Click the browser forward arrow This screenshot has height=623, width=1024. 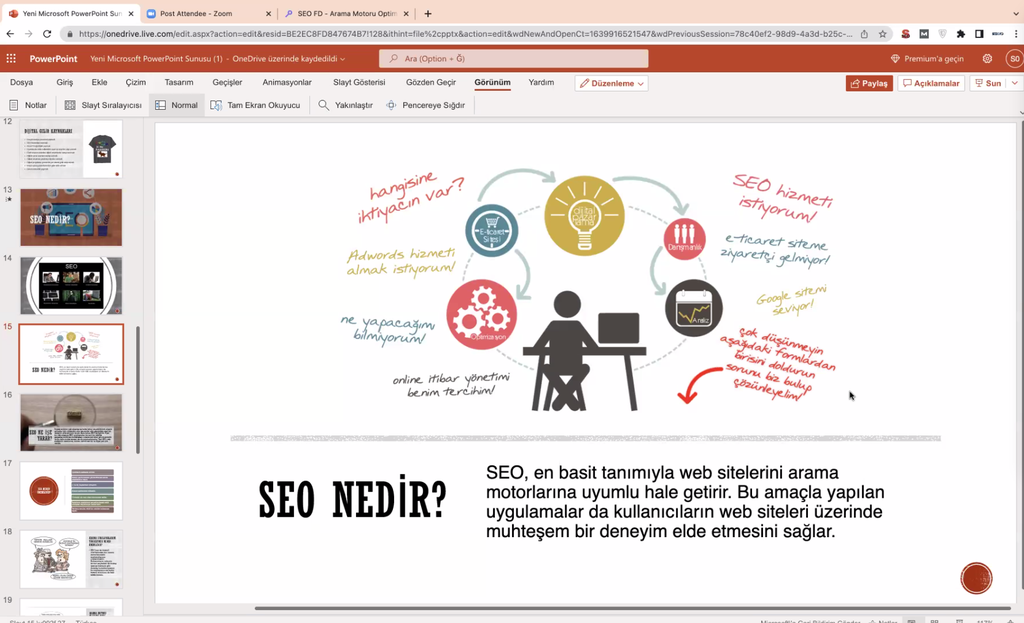[x=28, y=34]
